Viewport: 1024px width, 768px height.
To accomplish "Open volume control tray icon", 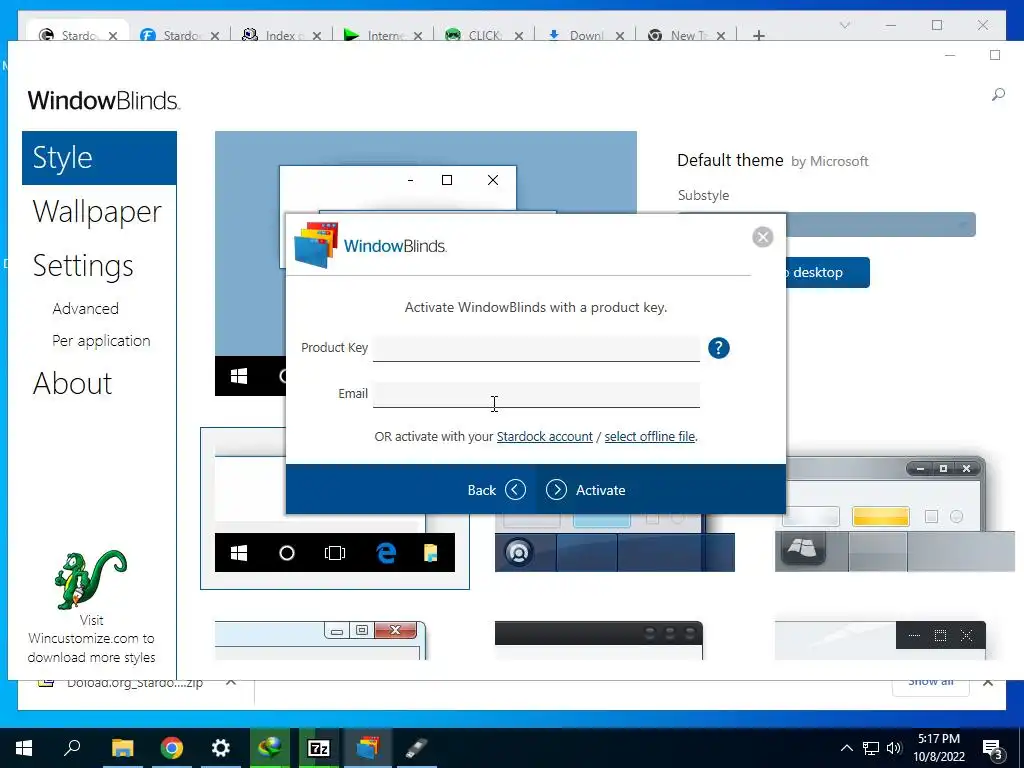I will [x=894, y=748].
